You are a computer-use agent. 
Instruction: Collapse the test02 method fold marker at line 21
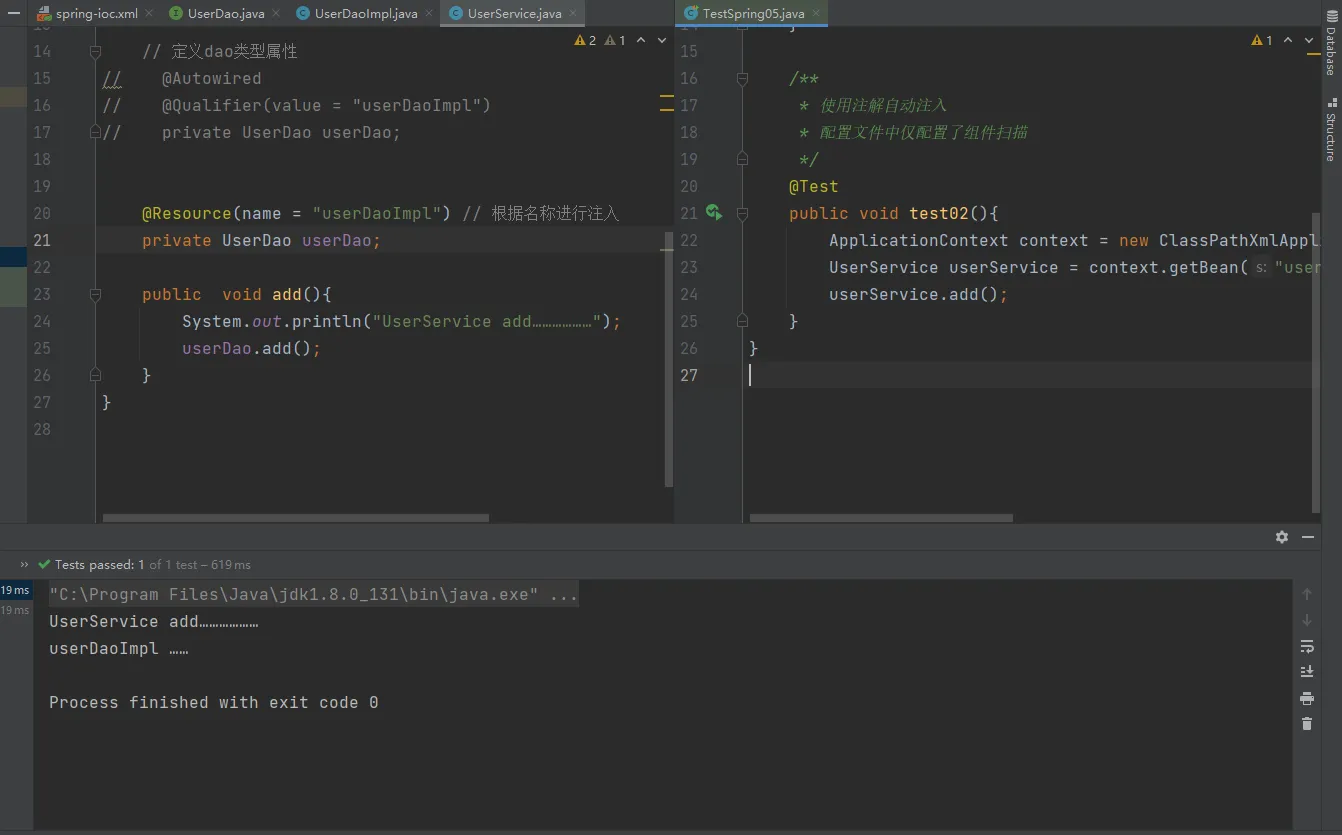point(742,213)
